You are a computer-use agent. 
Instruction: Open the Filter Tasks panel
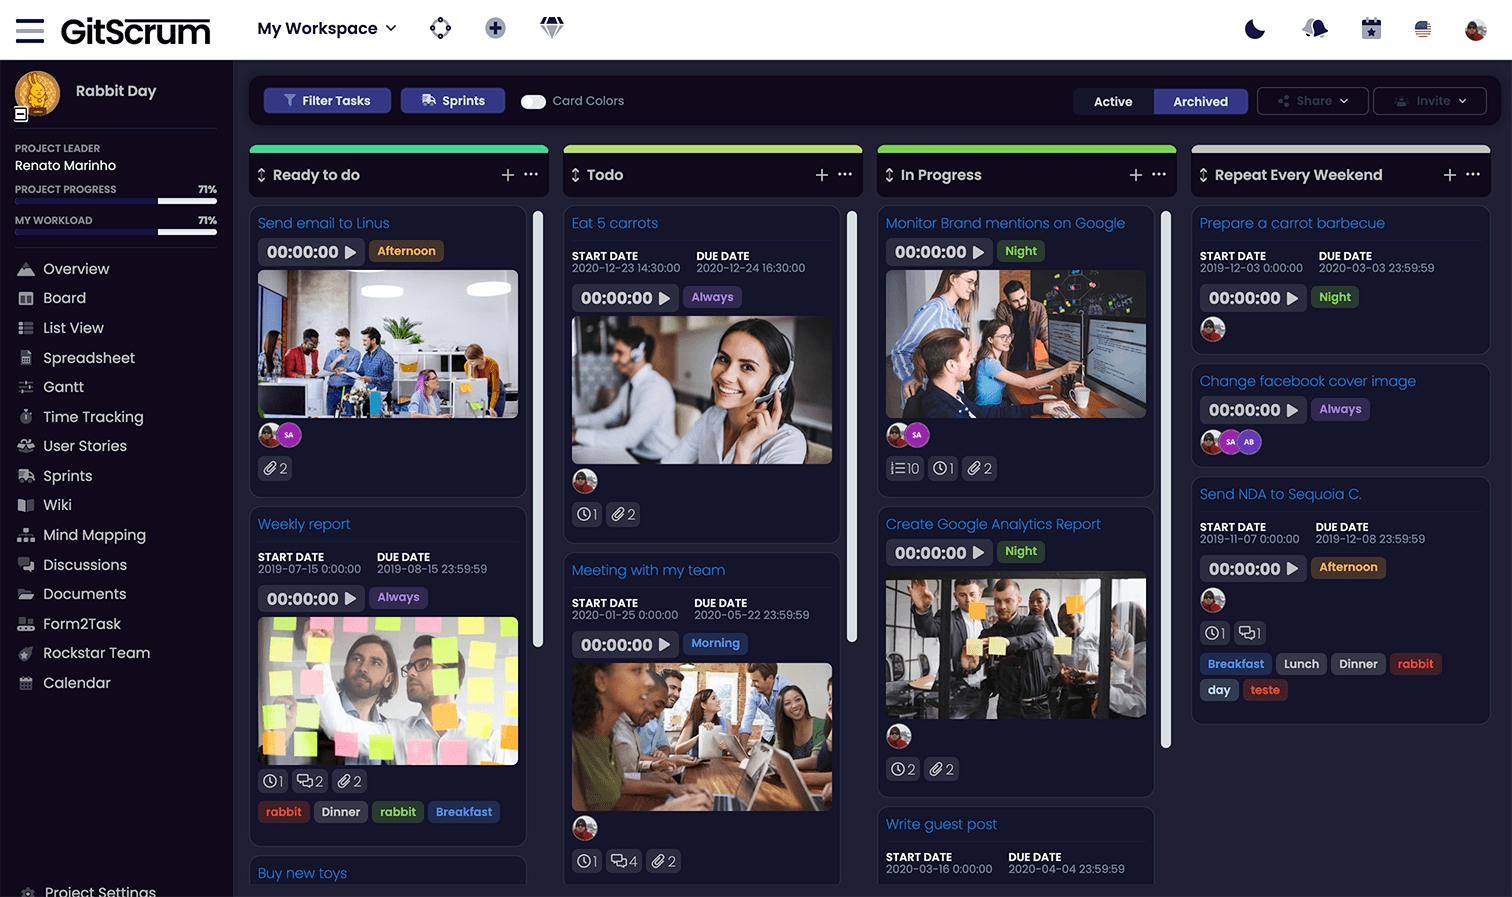[327, 100]
